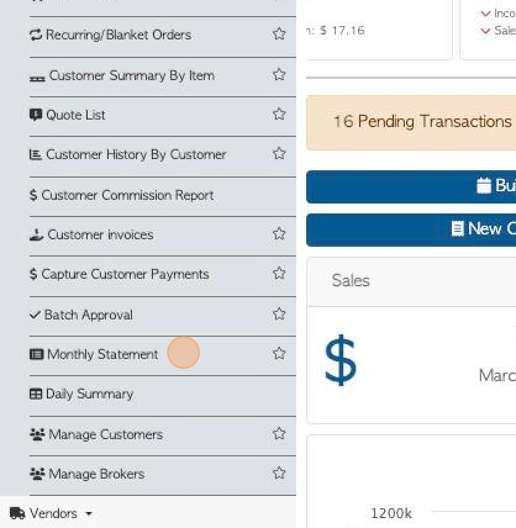Click the Recurring/Blanket Orders refresh icon
Viewport: 516px width, 528px height.
click(36, 35)
